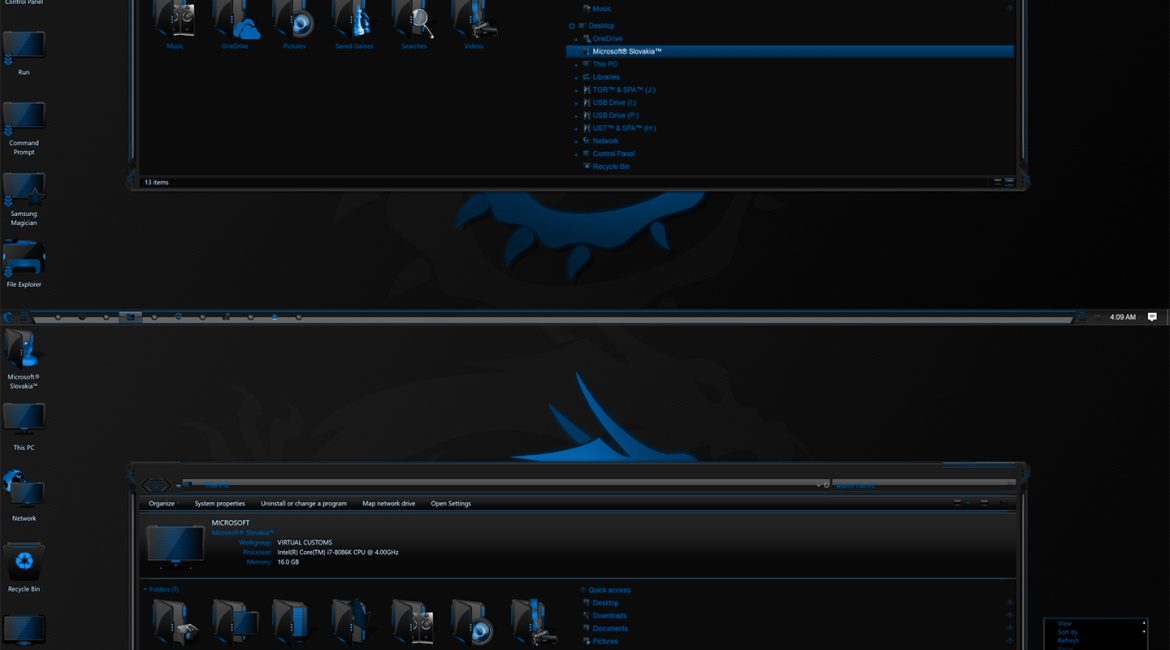Viewport: 1170px width, 650px height.
Task: Click Map network drive
Action: (389, 504)
